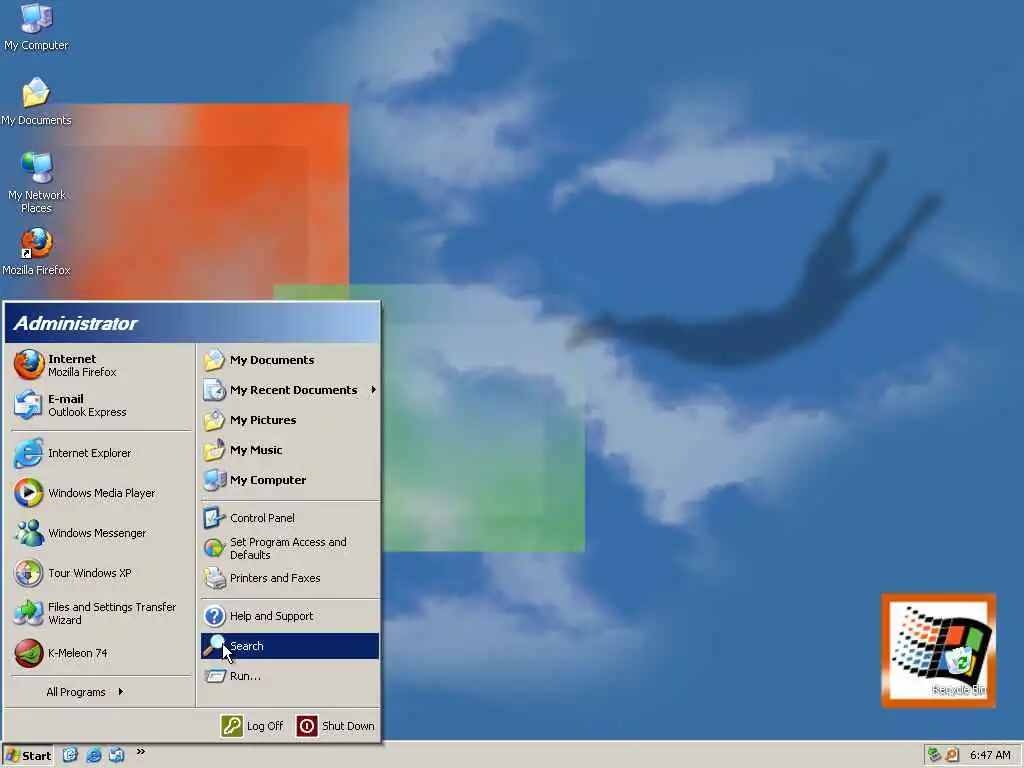
Task: Click Quick Launch icon left of Internet Explorer
Action: (70, 755)
